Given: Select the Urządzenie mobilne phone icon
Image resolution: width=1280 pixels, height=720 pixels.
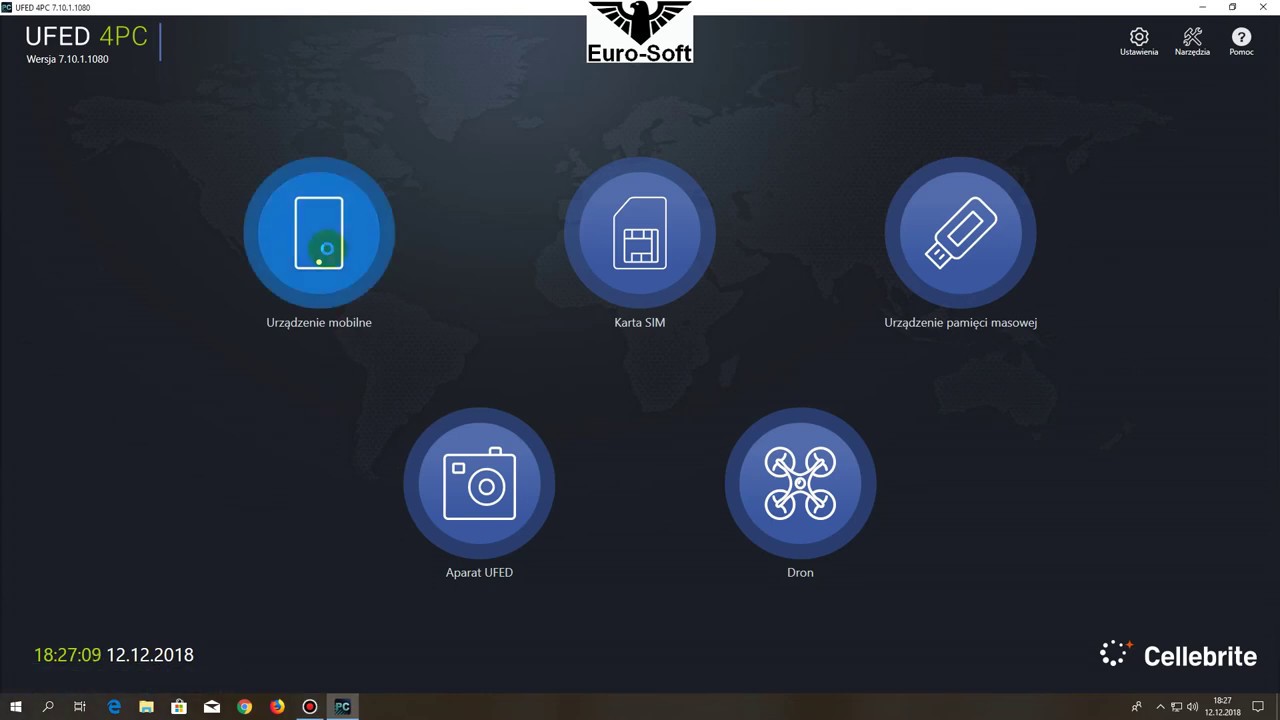Looking at the screenshot, I should click(x=319, y=234).
